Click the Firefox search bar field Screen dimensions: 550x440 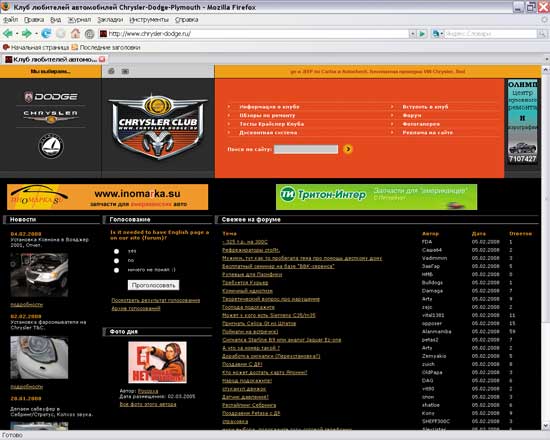[x=490, y=34]
